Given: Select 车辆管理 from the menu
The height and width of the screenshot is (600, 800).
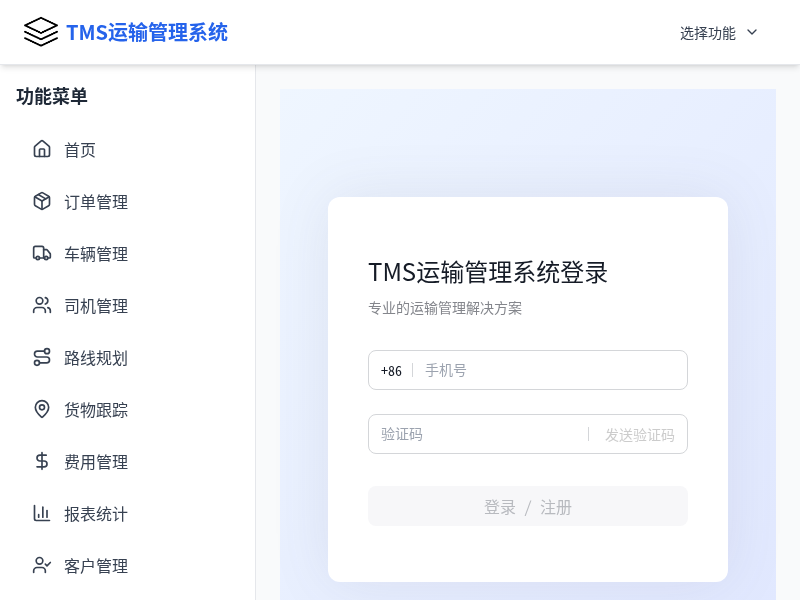Looking at the screenshot, I should coord(128,254).
